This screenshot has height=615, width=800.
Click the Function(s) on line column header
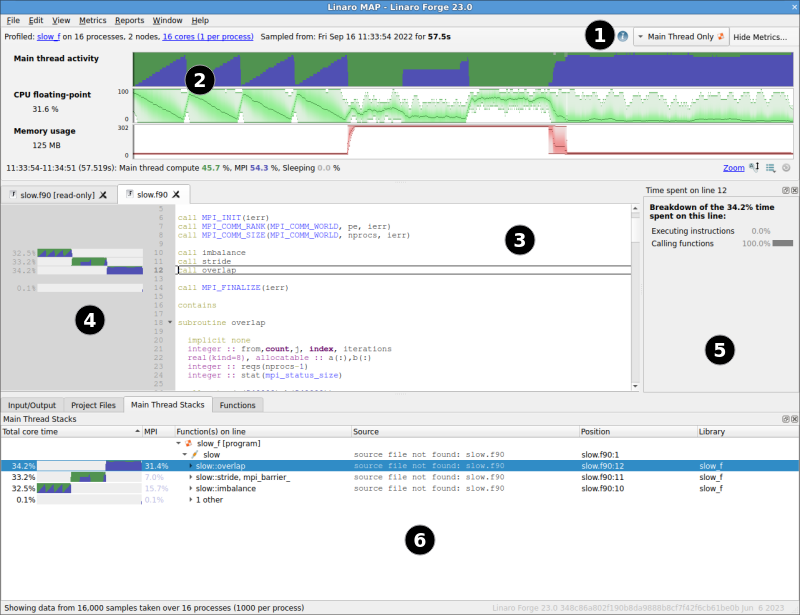click(x=263, y=432)
